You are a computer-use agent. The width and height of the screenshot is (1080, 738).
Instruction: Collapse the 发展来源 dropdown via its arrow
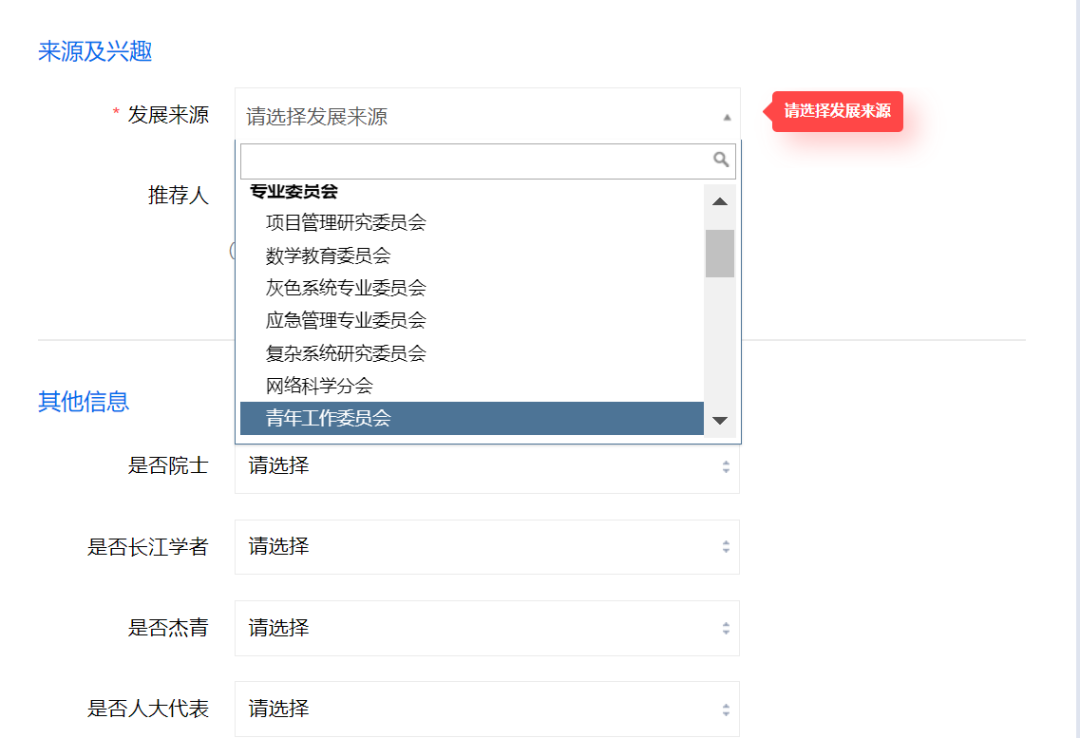coord(727,115)
